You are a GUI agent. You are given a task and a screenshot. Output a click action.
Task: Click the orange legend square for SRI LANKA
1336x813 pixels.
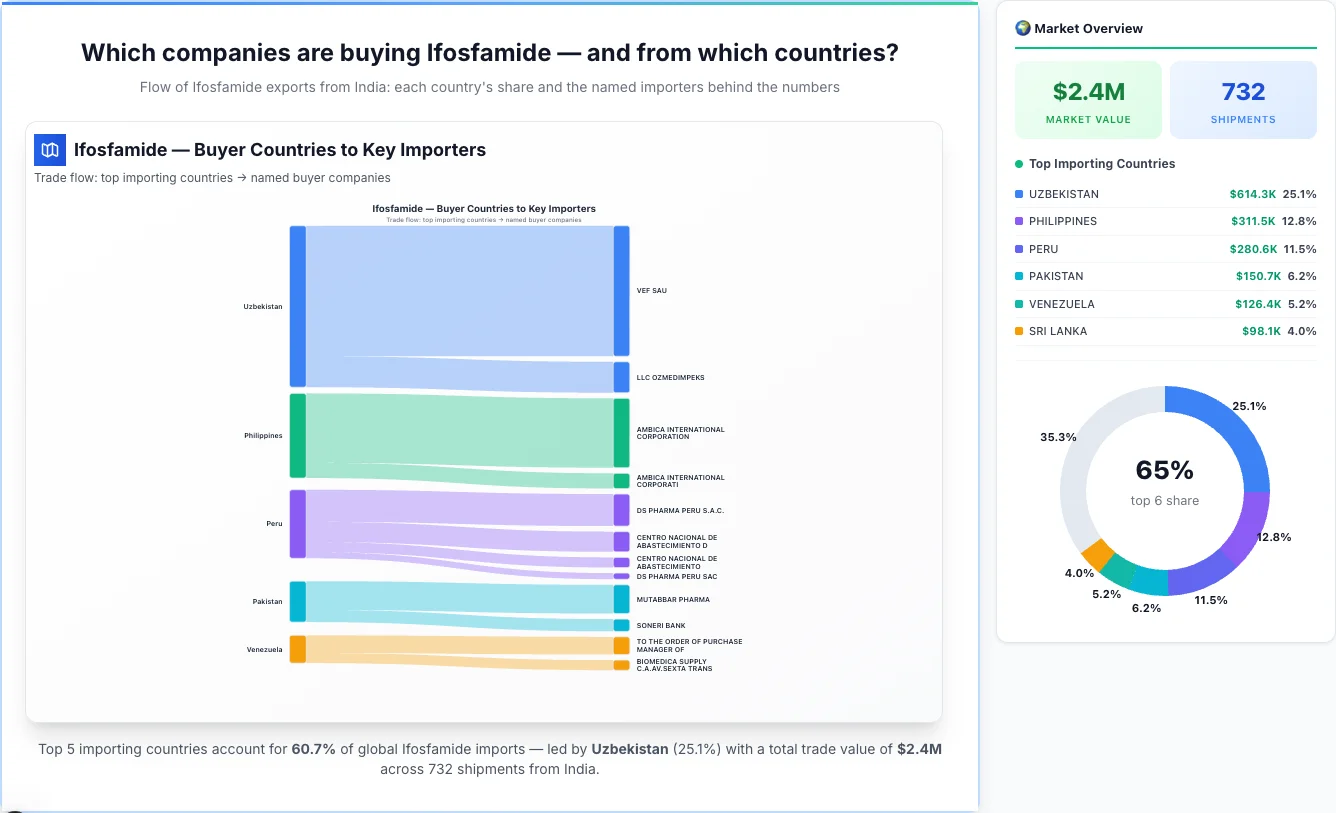(1021, 331)
